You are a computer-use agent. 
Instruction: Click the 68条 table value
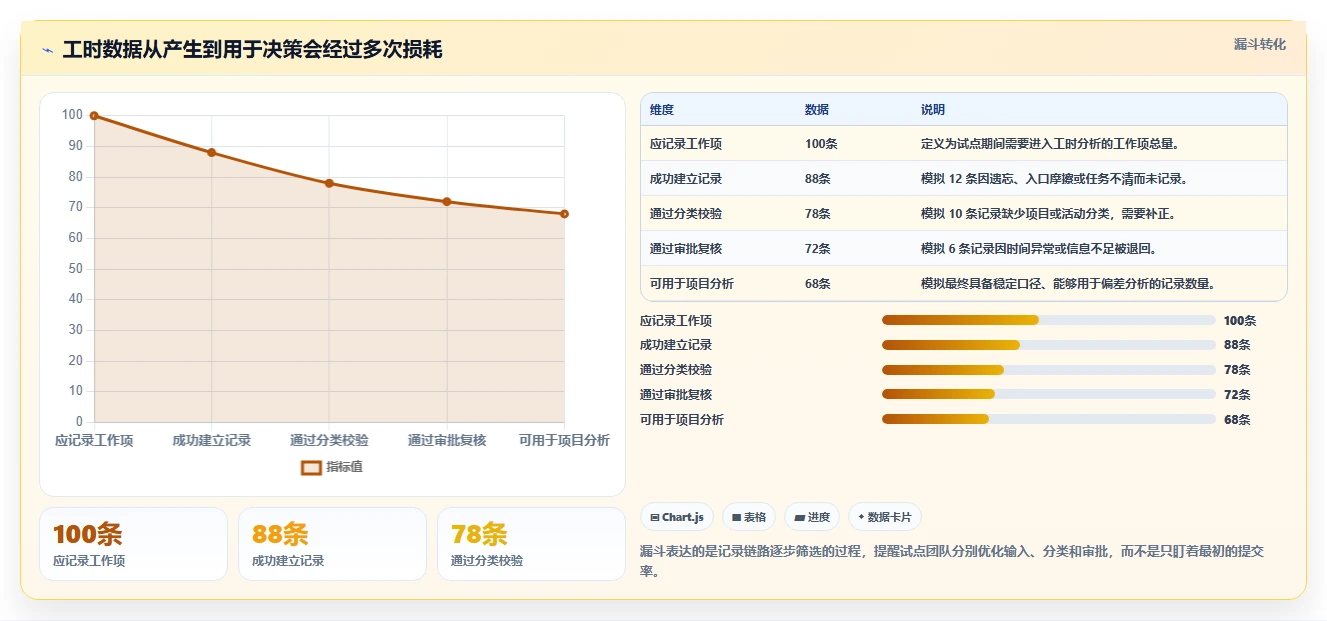pos(818,284)
